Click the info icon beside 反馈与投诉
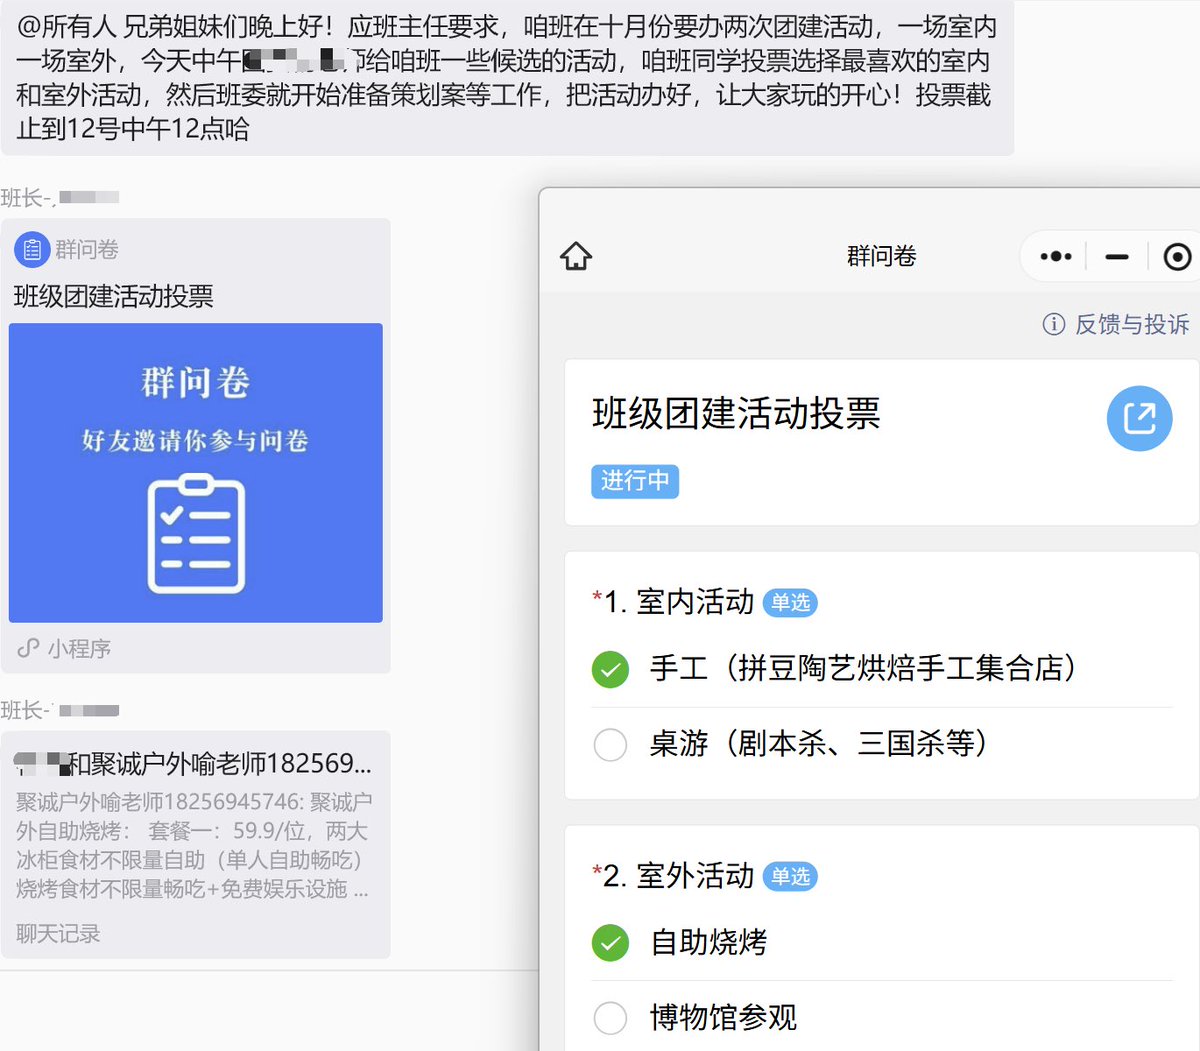The width and height of the screenshot is (1200, 1051). coord(1053,324)
